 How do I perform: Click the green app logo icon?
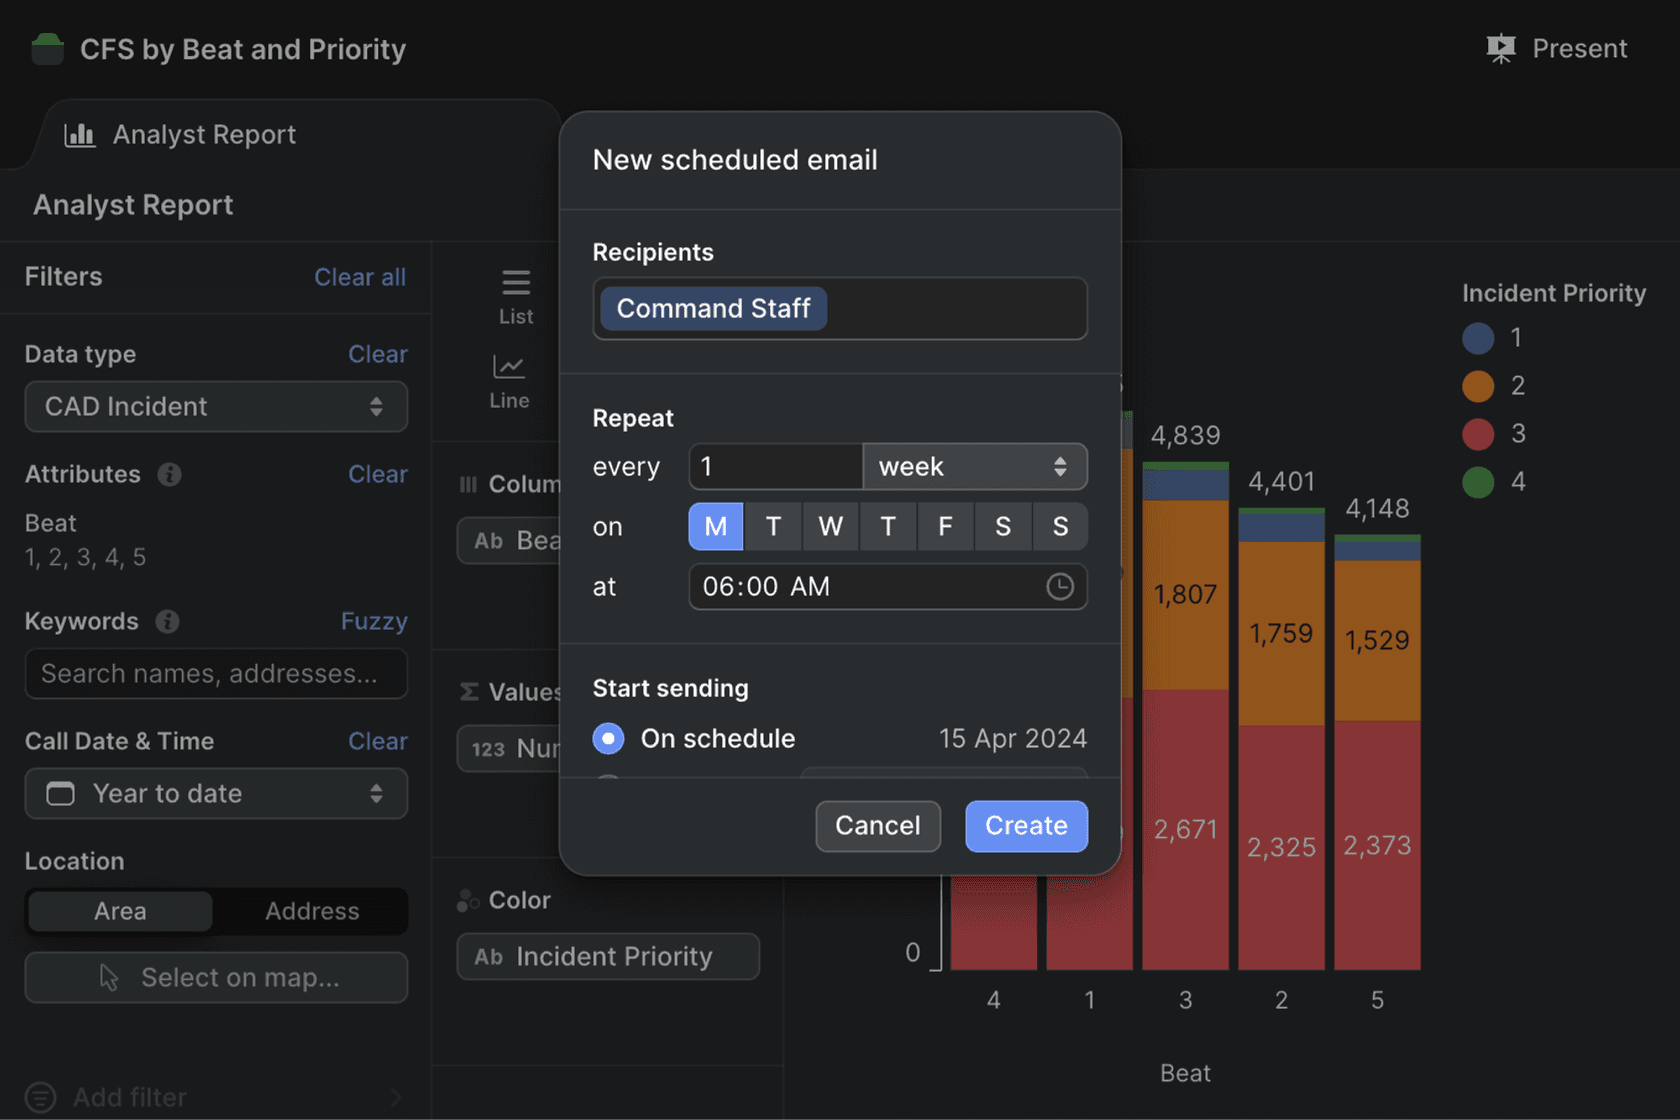[47, 49]
